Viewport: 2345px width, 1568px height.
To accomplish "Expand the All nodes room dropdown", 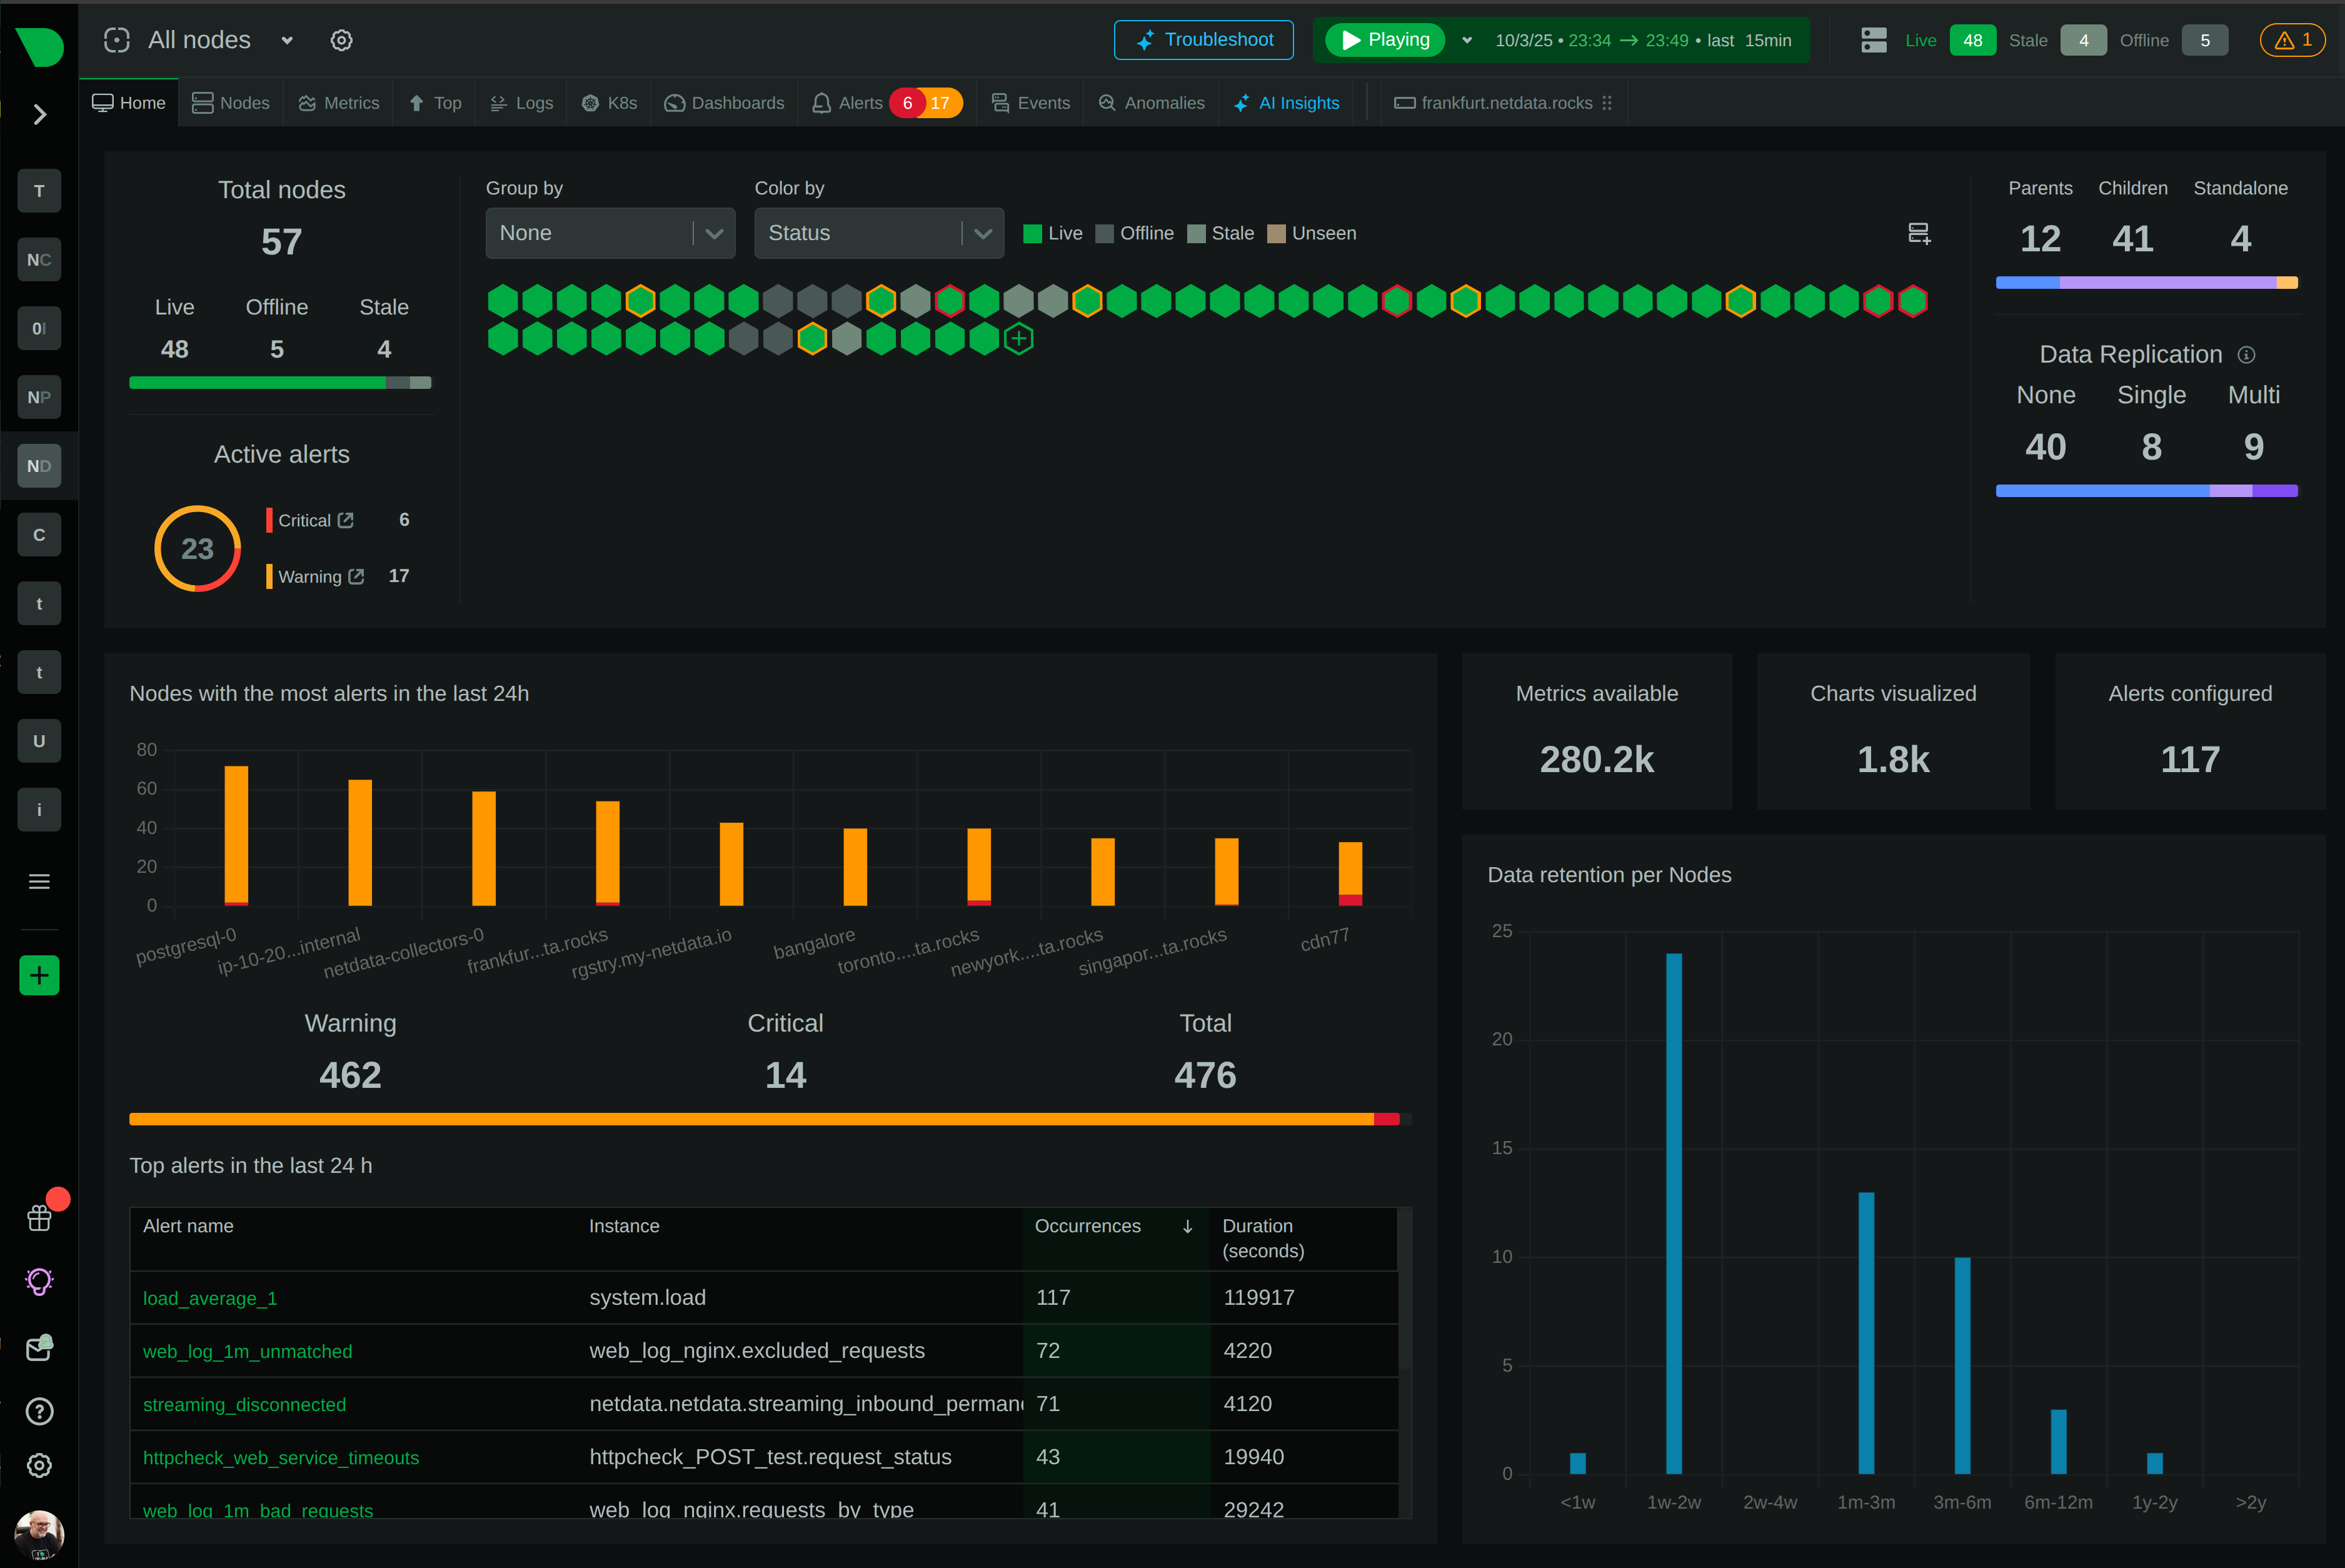I will coord(287,40).
